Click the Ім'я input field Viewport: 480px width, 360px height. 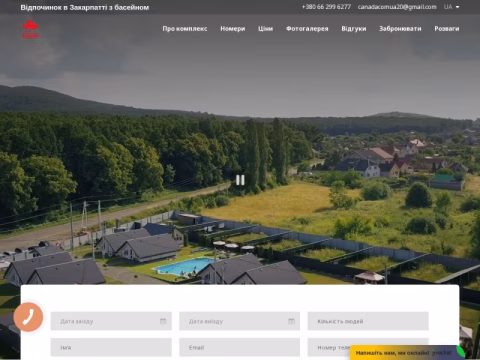tap(111, 347)
